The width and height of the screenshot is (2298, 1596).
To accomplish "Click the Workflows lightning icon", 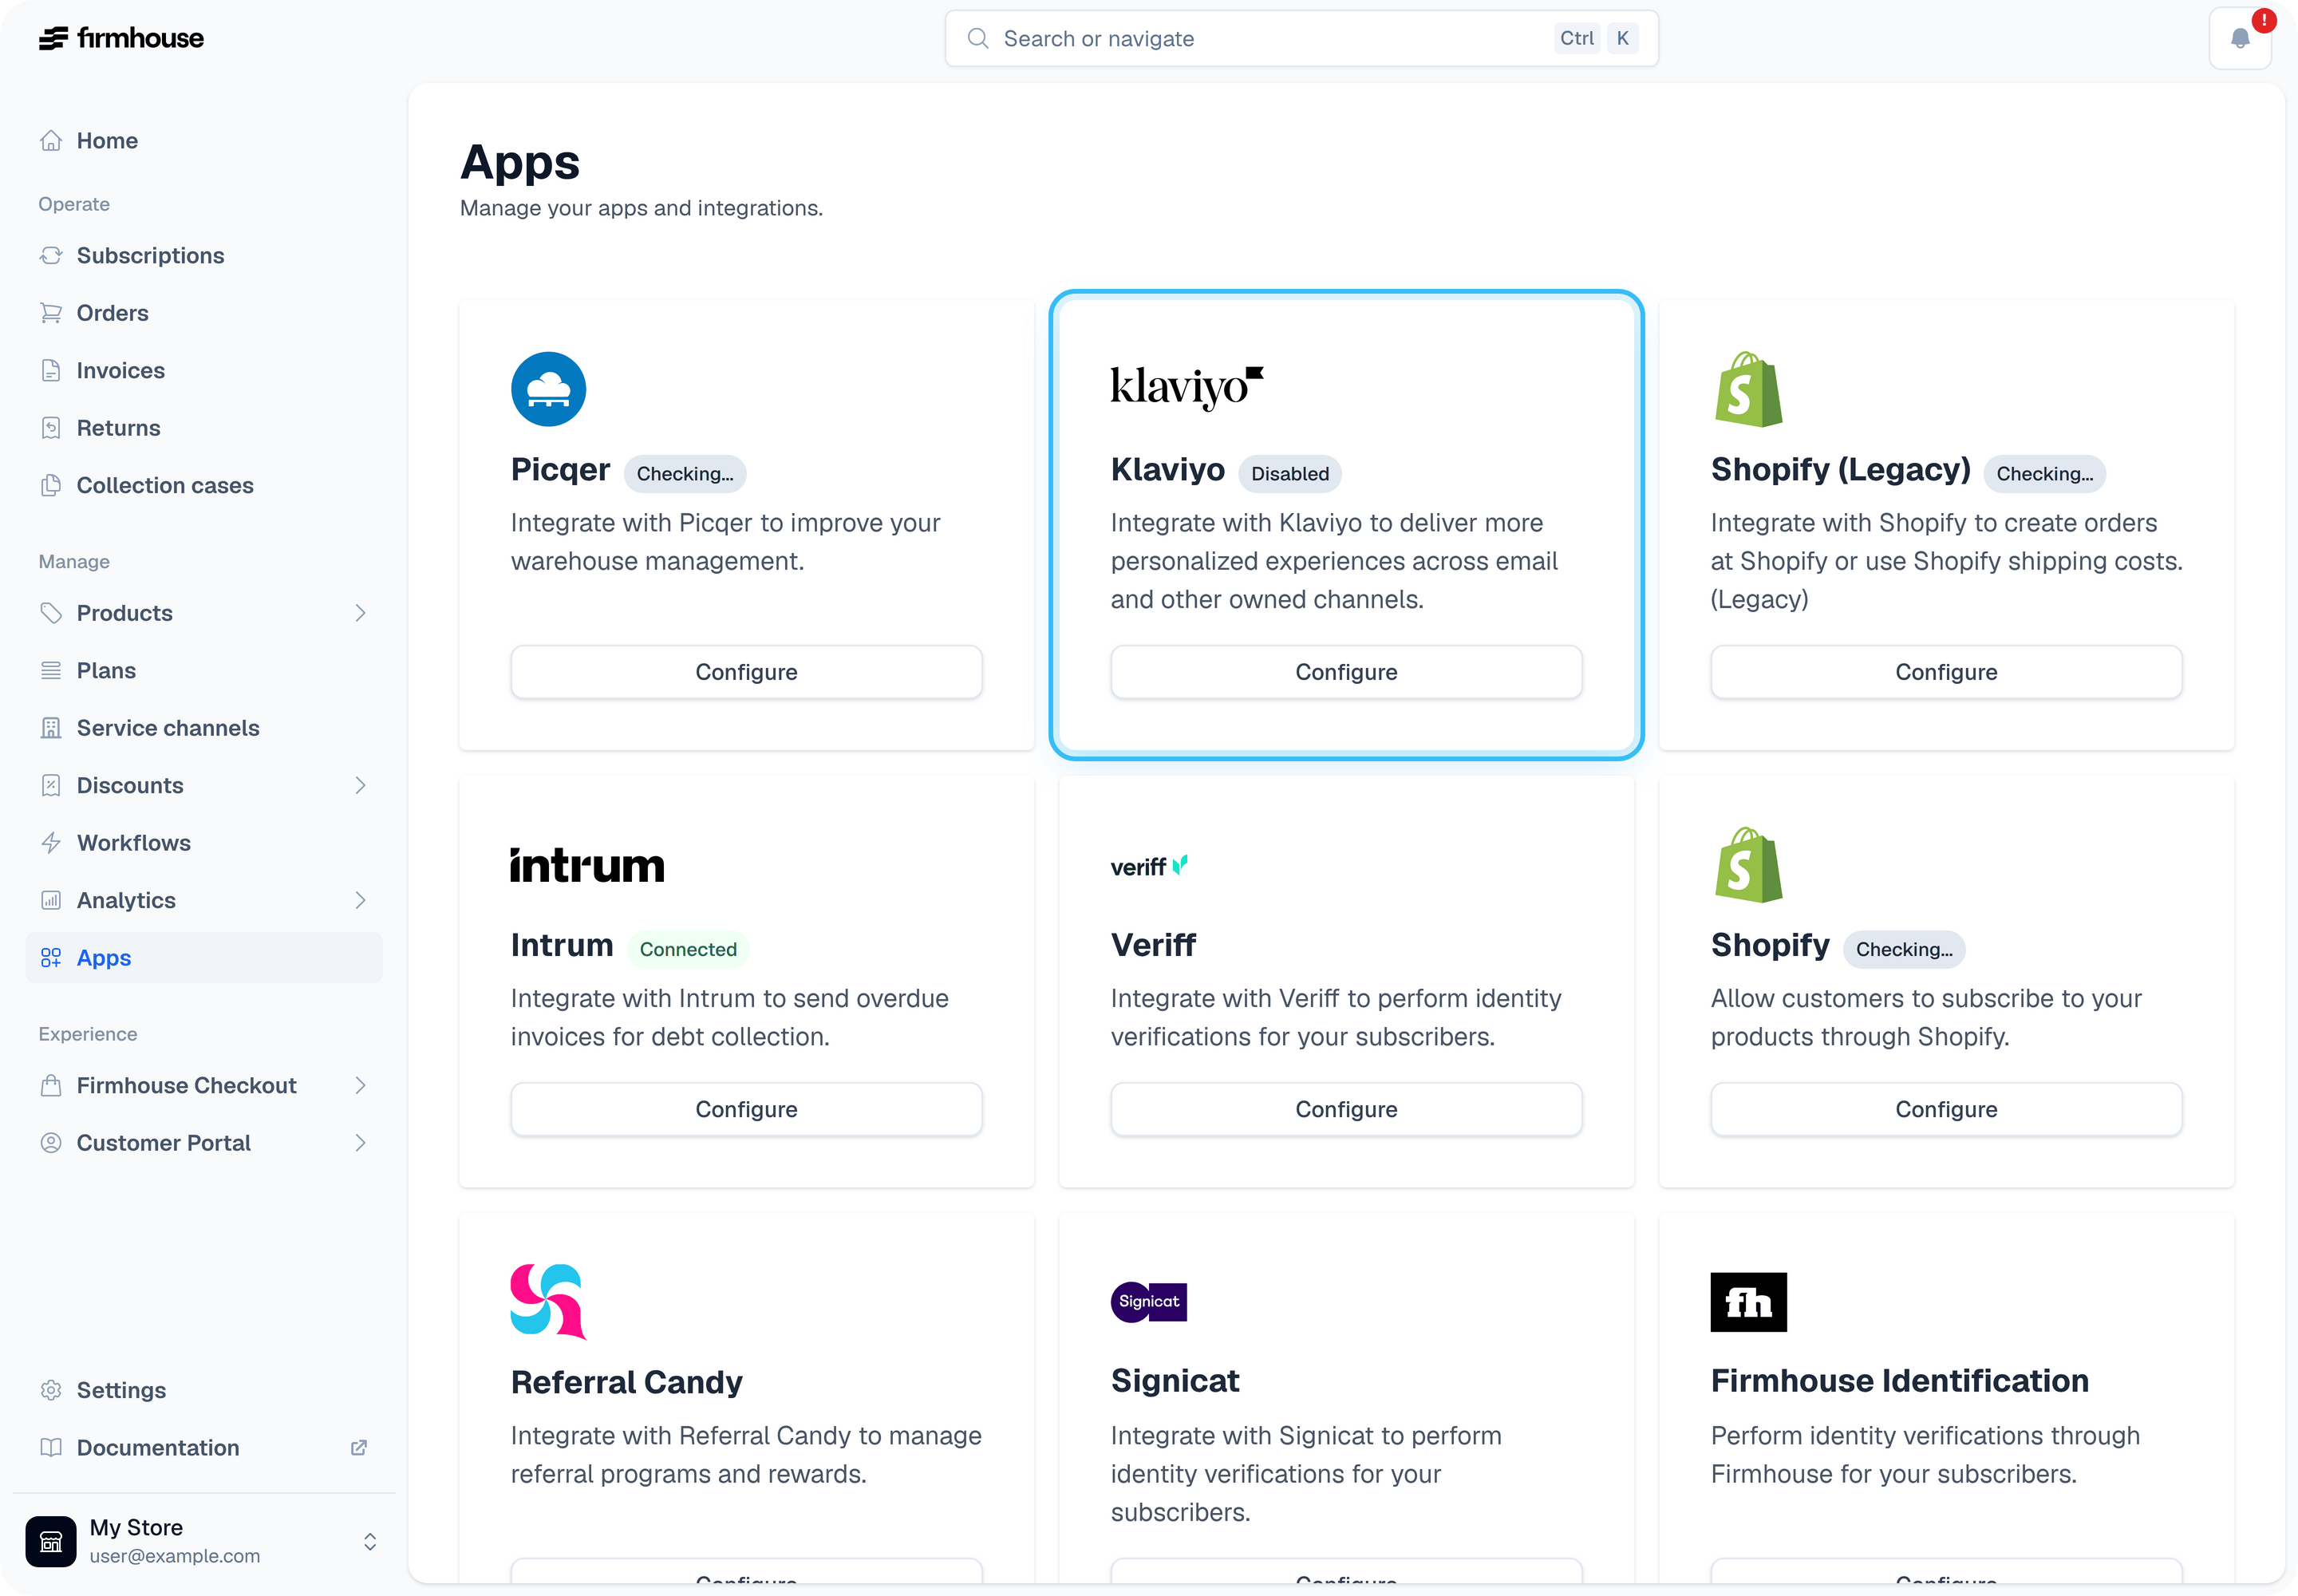I will click(x=51, y=843).
